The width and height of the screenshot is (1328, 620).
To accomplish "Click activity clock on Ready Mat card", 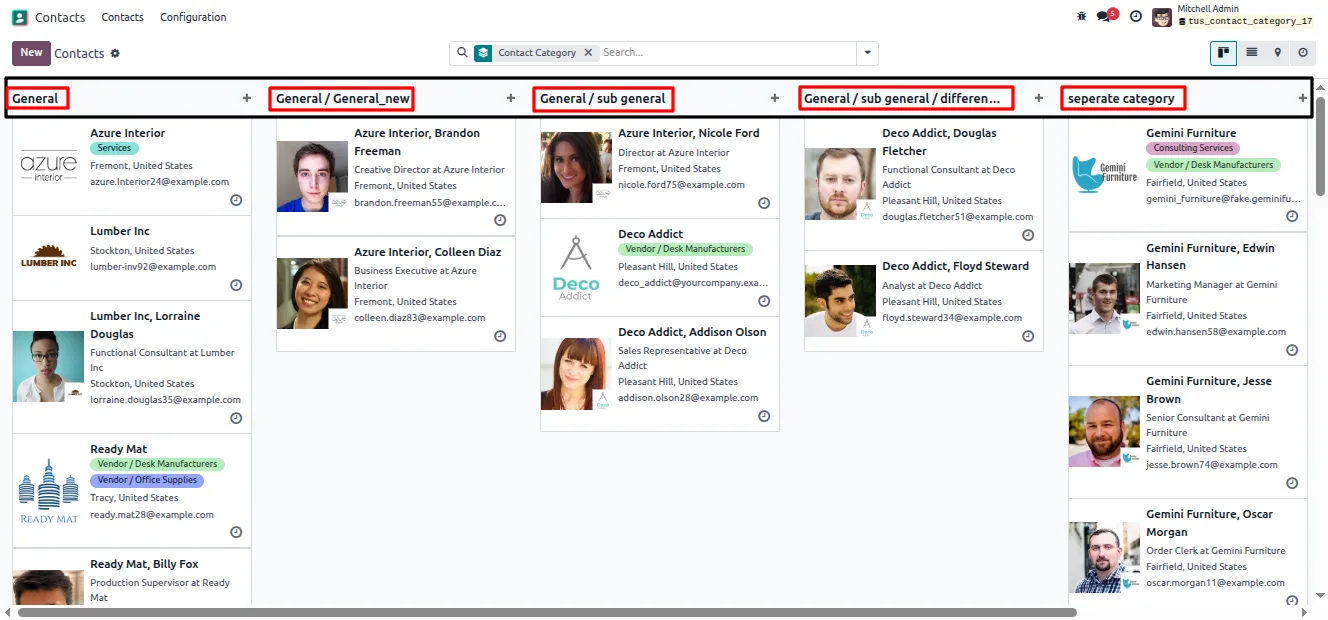I will pos(236,532).
